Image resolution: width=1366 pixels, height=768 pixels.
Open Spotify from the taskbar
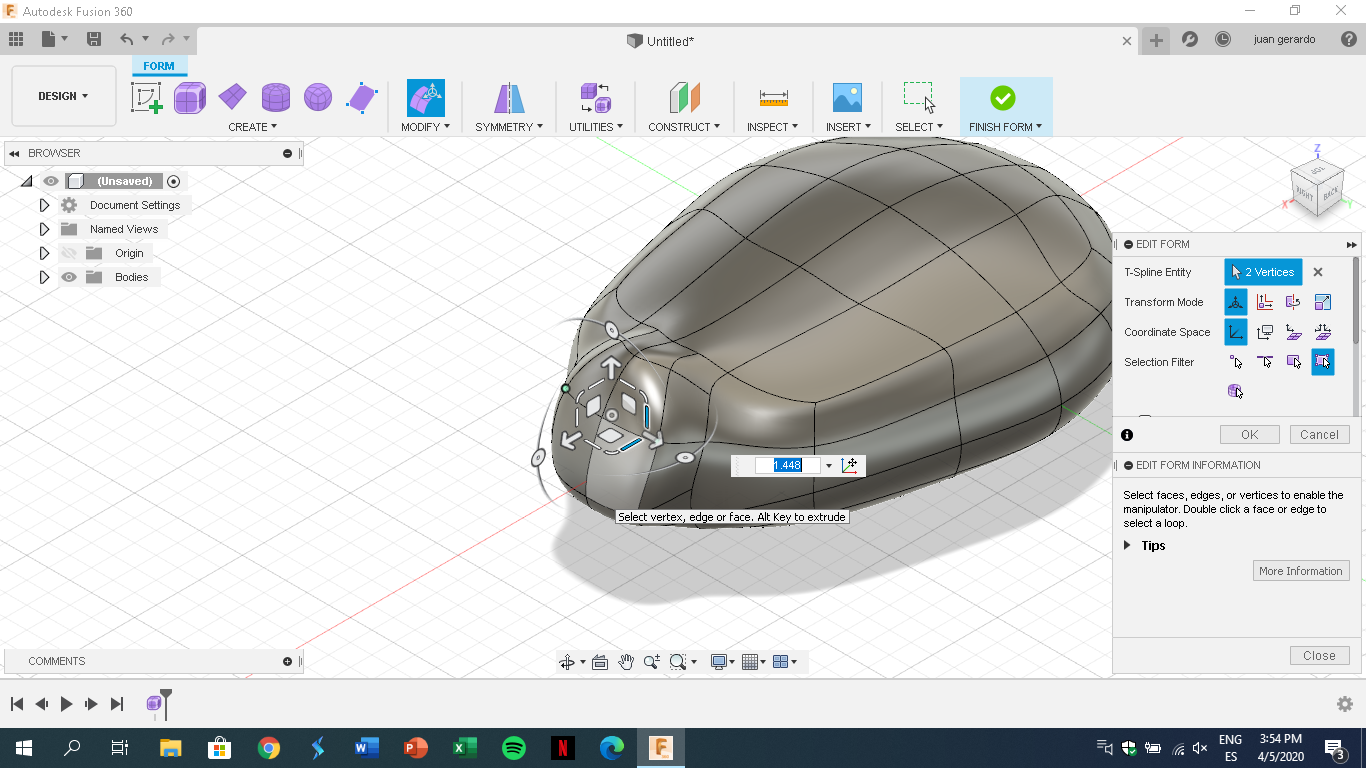513,747
